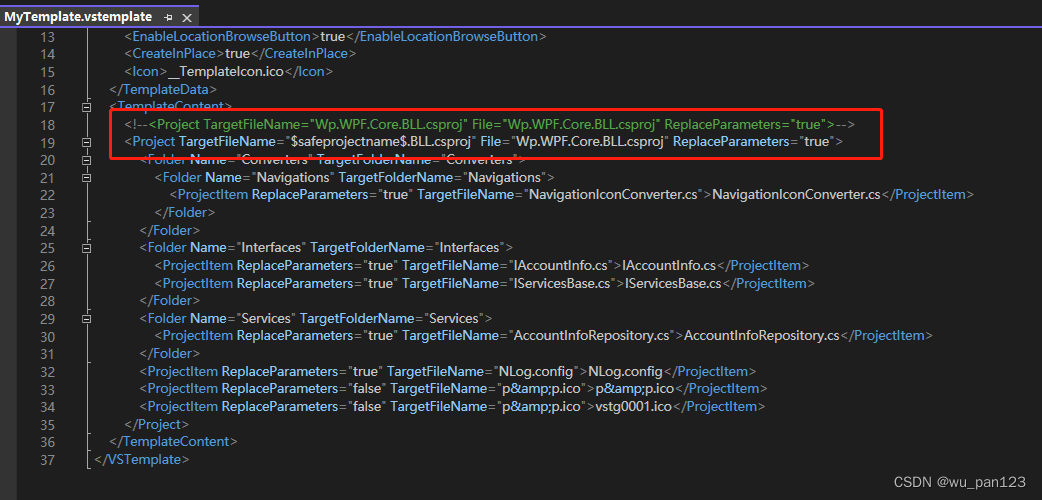Click the closing VSTemplate tag
This screenshot has width=1042, height=500.
(x=142, y=459)
